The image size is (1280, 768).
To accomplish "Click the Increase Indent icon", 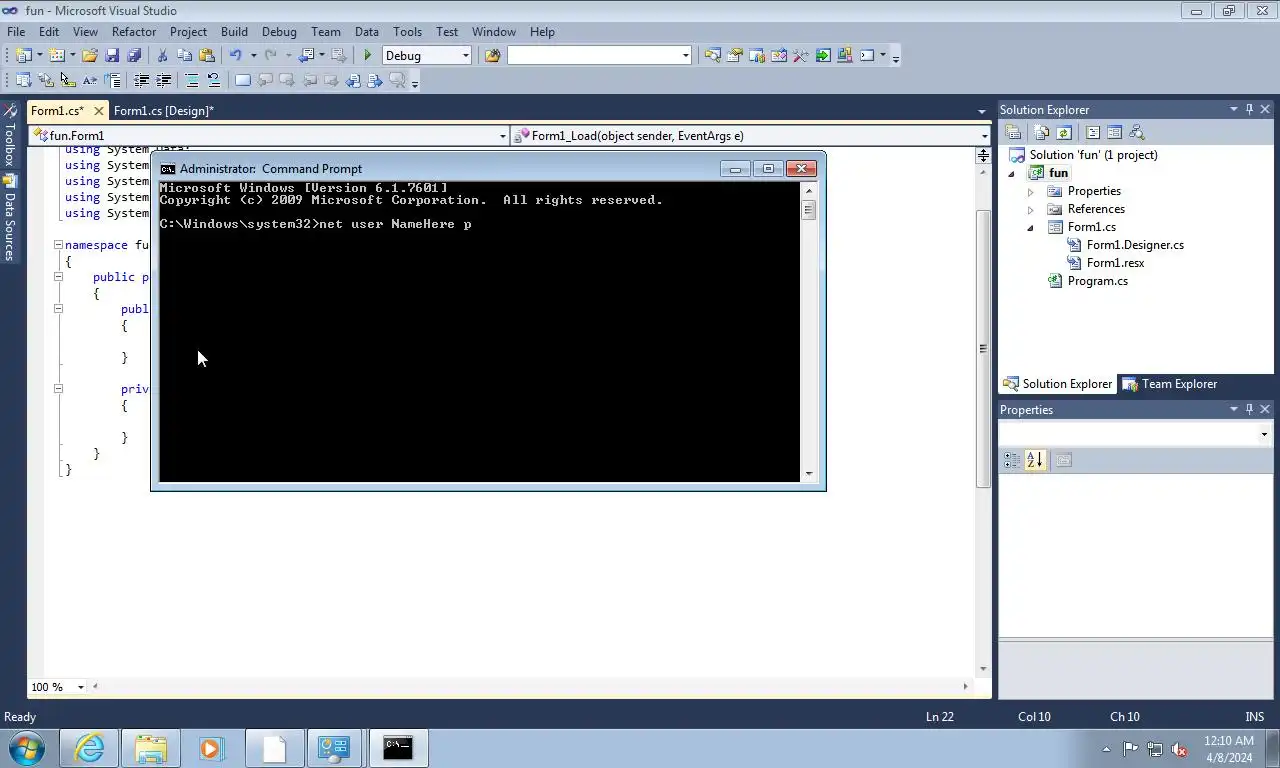I will 163,80.
